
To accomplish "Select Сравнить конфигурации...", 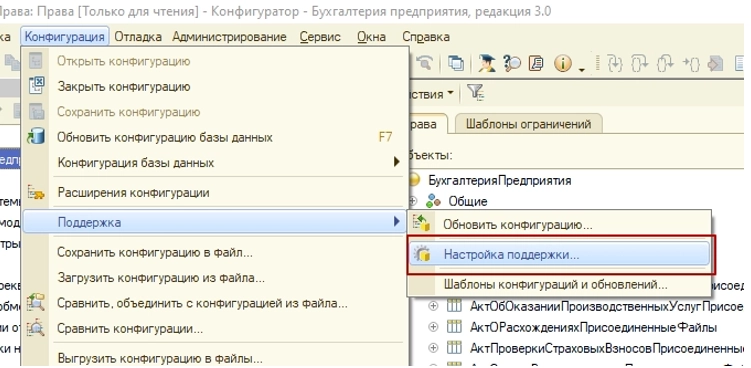I will click(215, 329).
